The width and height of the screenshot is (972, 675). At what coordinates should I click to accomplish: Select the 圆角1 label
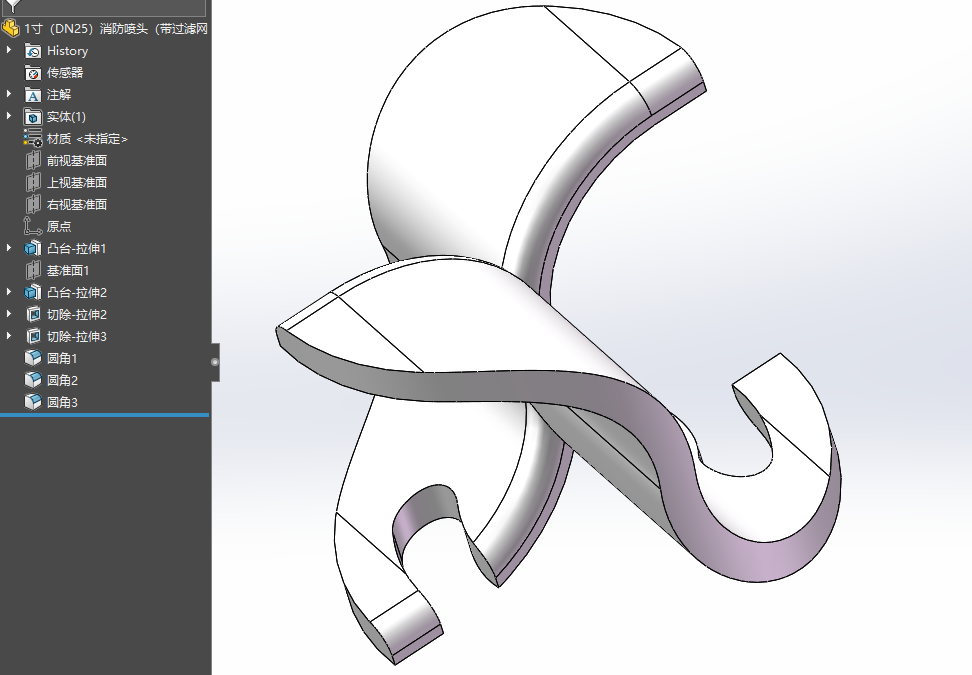[62, 358]
